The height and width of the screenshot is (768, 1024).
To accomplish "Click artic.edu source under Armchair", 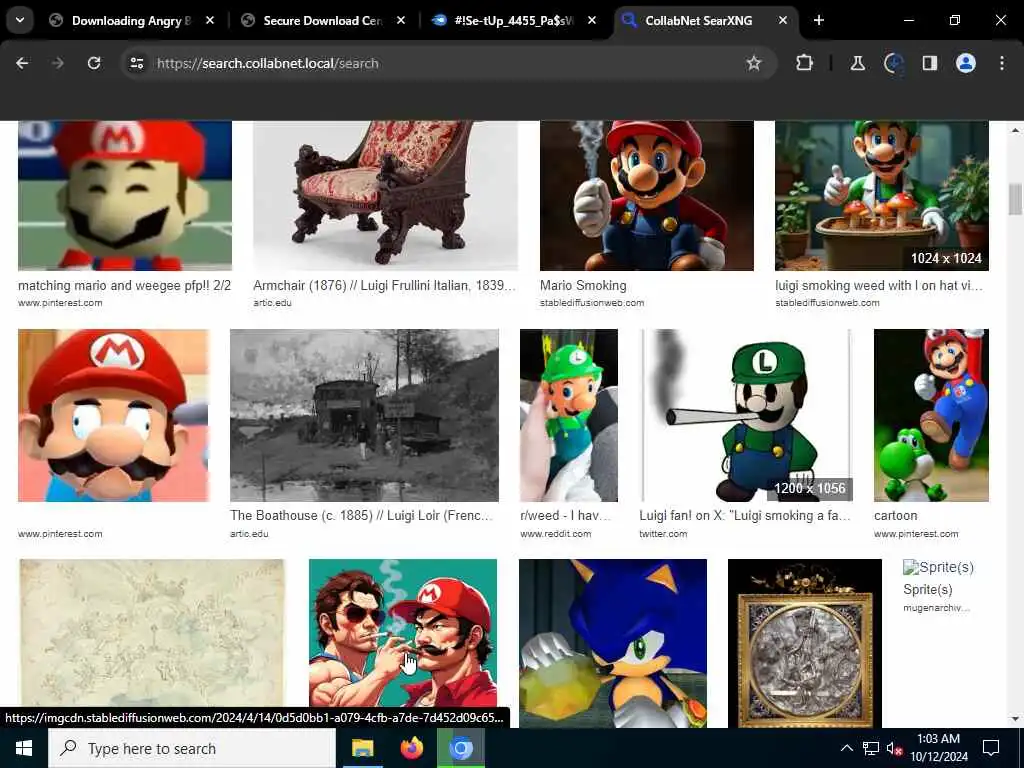I will (272, 303).
